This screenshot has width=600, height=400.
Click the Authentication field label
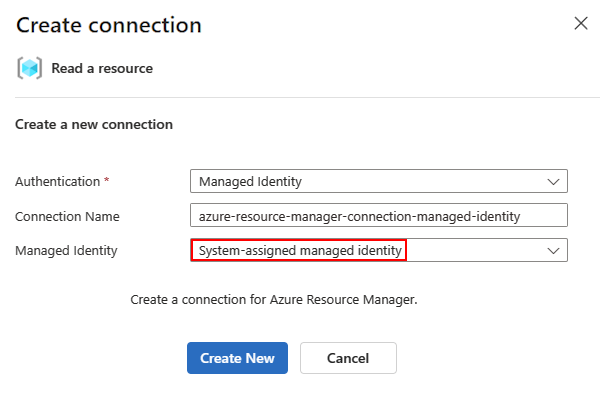(57, 182)
